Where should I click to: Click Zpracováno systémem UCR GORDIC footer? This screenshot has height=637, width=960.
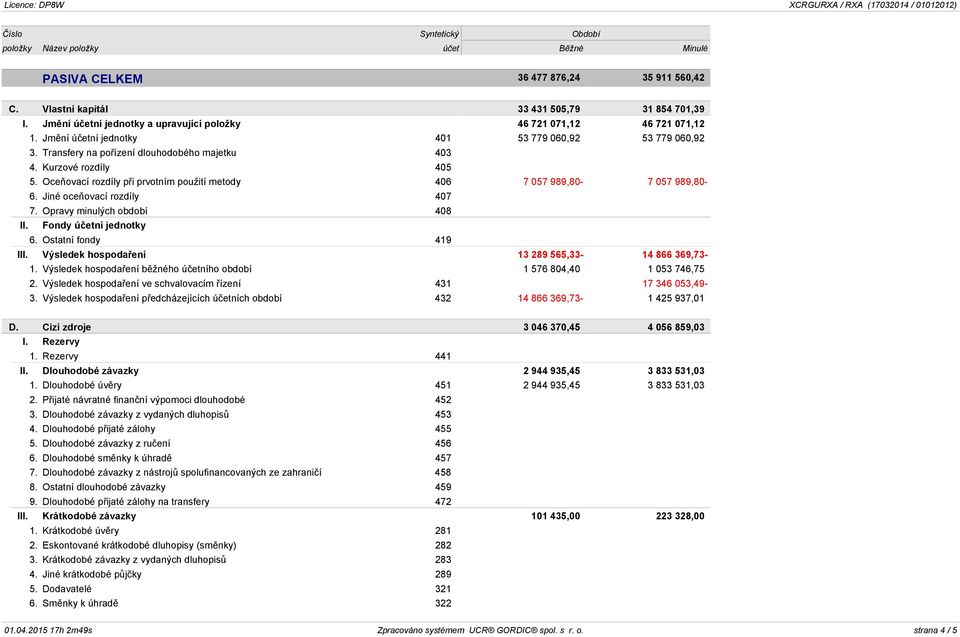coord(480,630)
